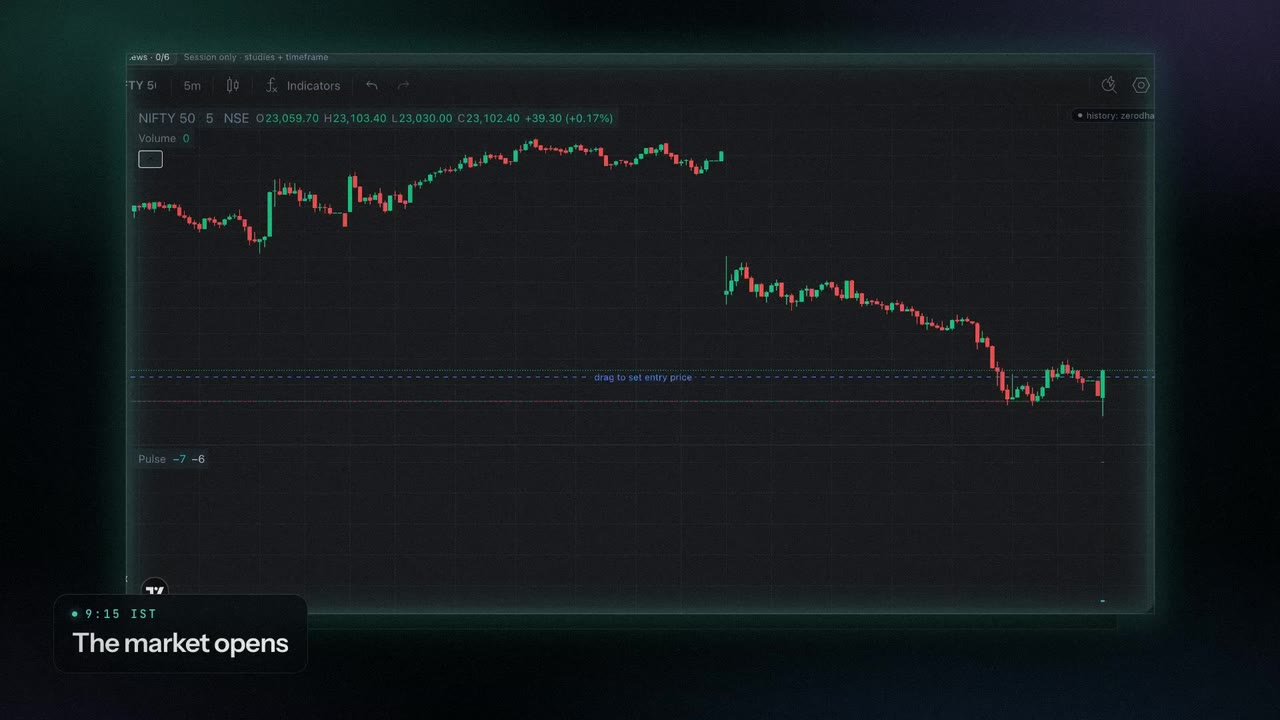Select the Pulse indicator label
The width and height of the screenshot is (1280, 720).
tap(152, 459)
